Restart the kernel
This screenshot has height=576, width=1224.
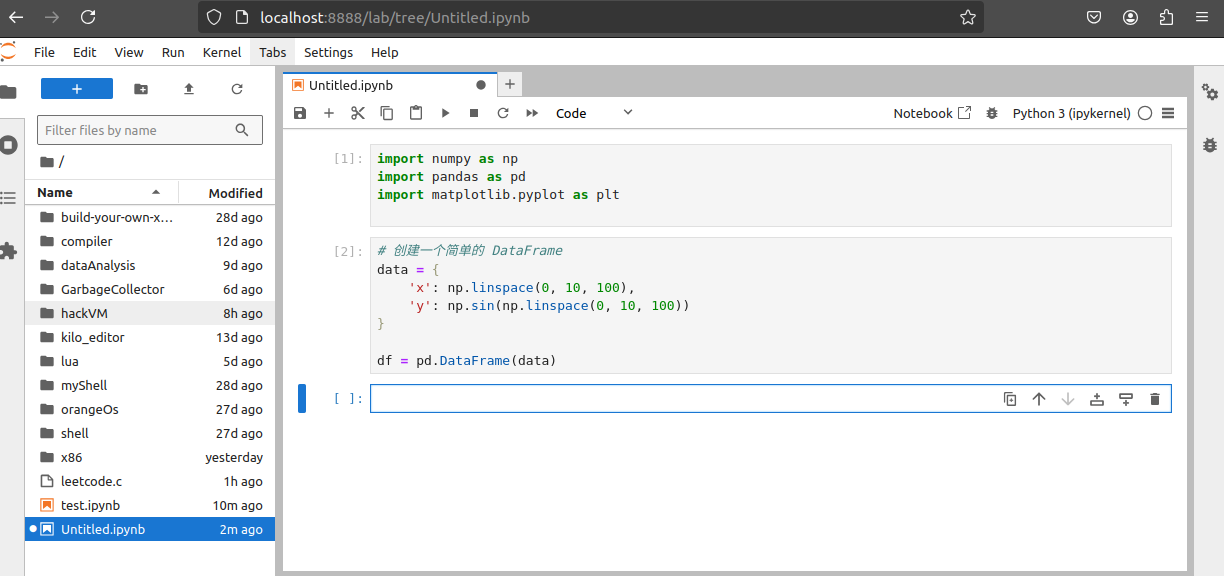(503, 113)
